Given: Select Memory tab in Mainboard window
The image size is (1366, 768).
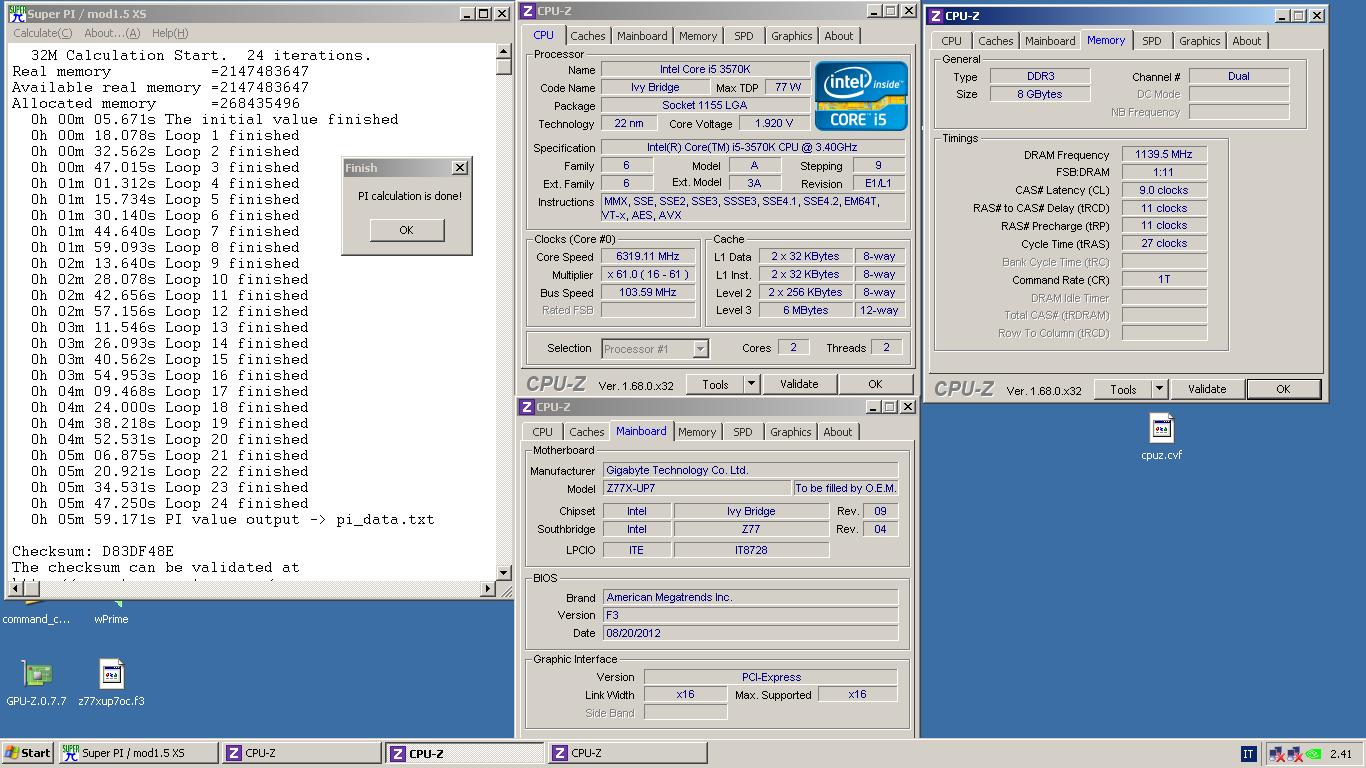Looking at the screenshot, I should pyautogui.click(x=697, y=432).
